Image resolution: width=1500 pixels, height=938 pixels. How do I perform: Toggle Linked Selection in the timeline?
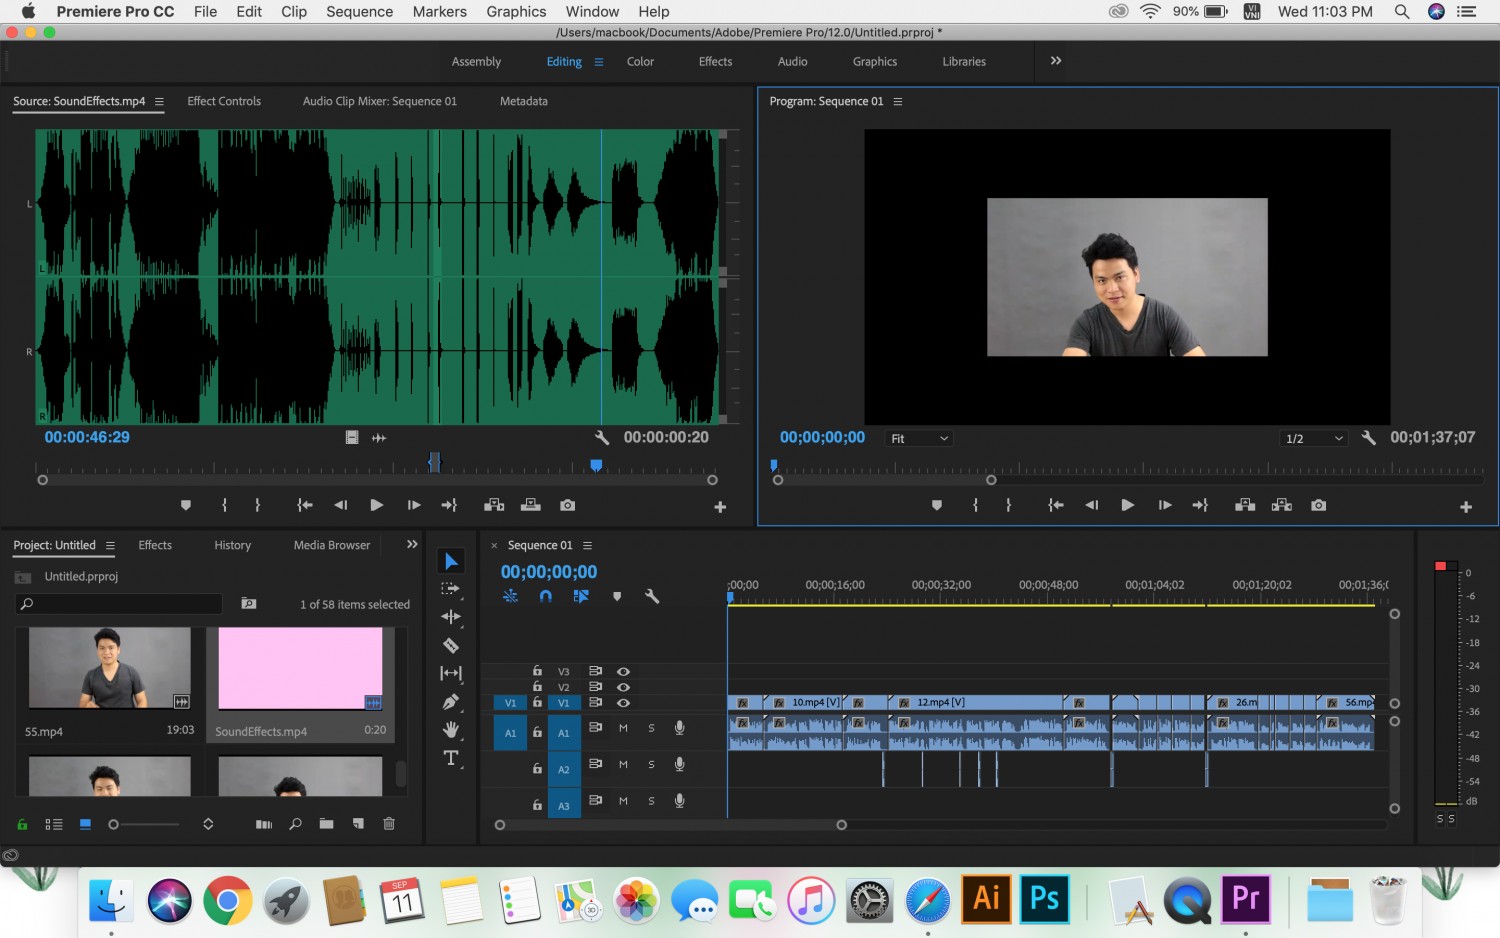[581, 596]
